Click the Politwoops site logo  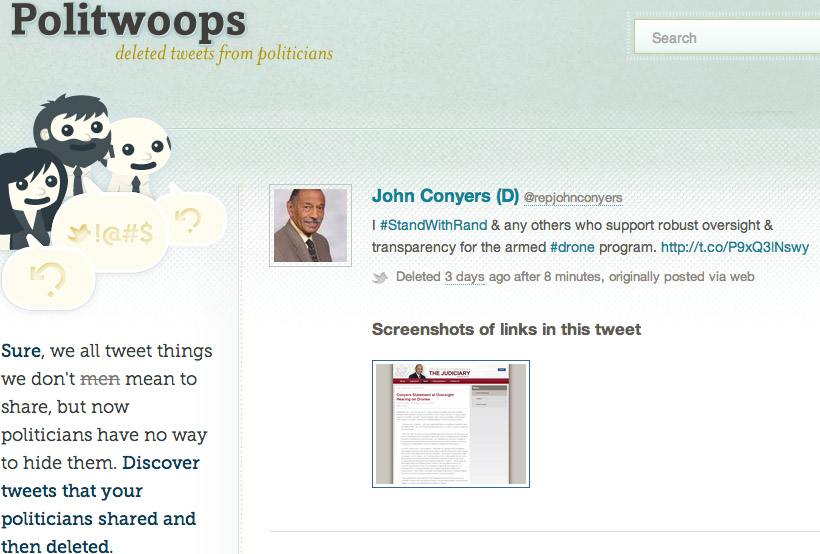tap(128, 21)
